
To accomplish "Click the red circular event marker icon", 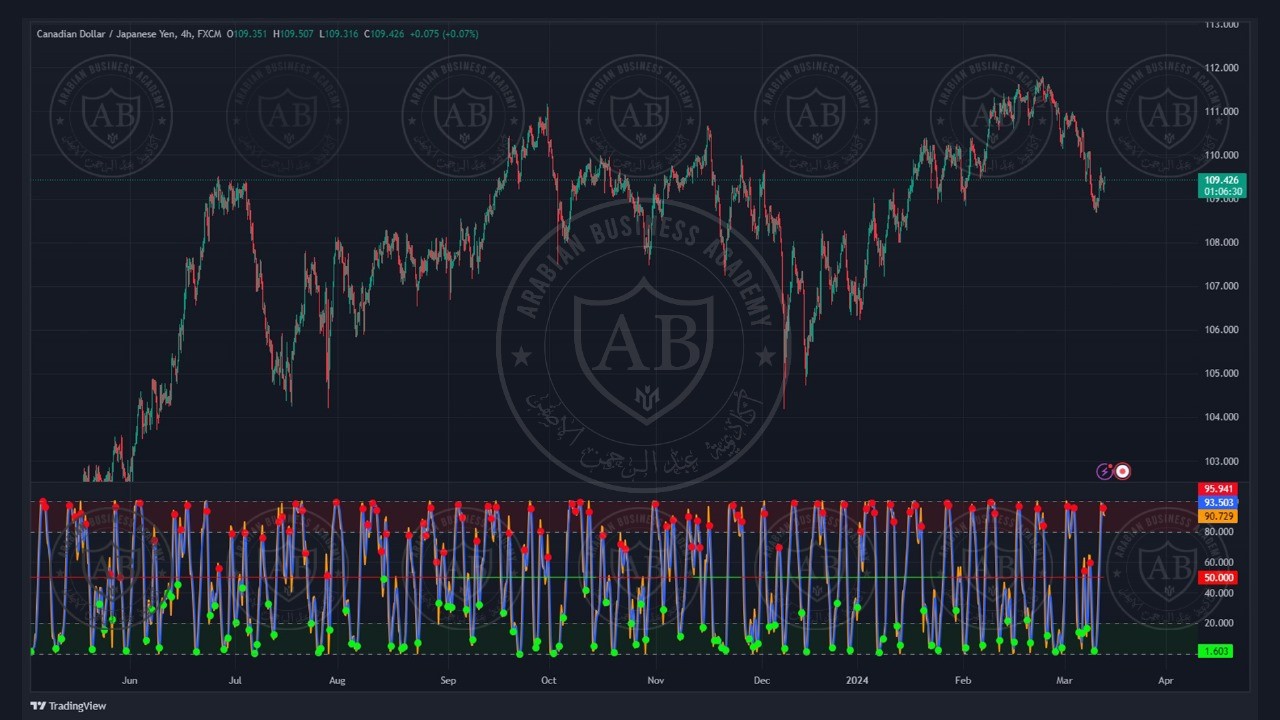I will pyautogui.click(x=1123, y=471).
